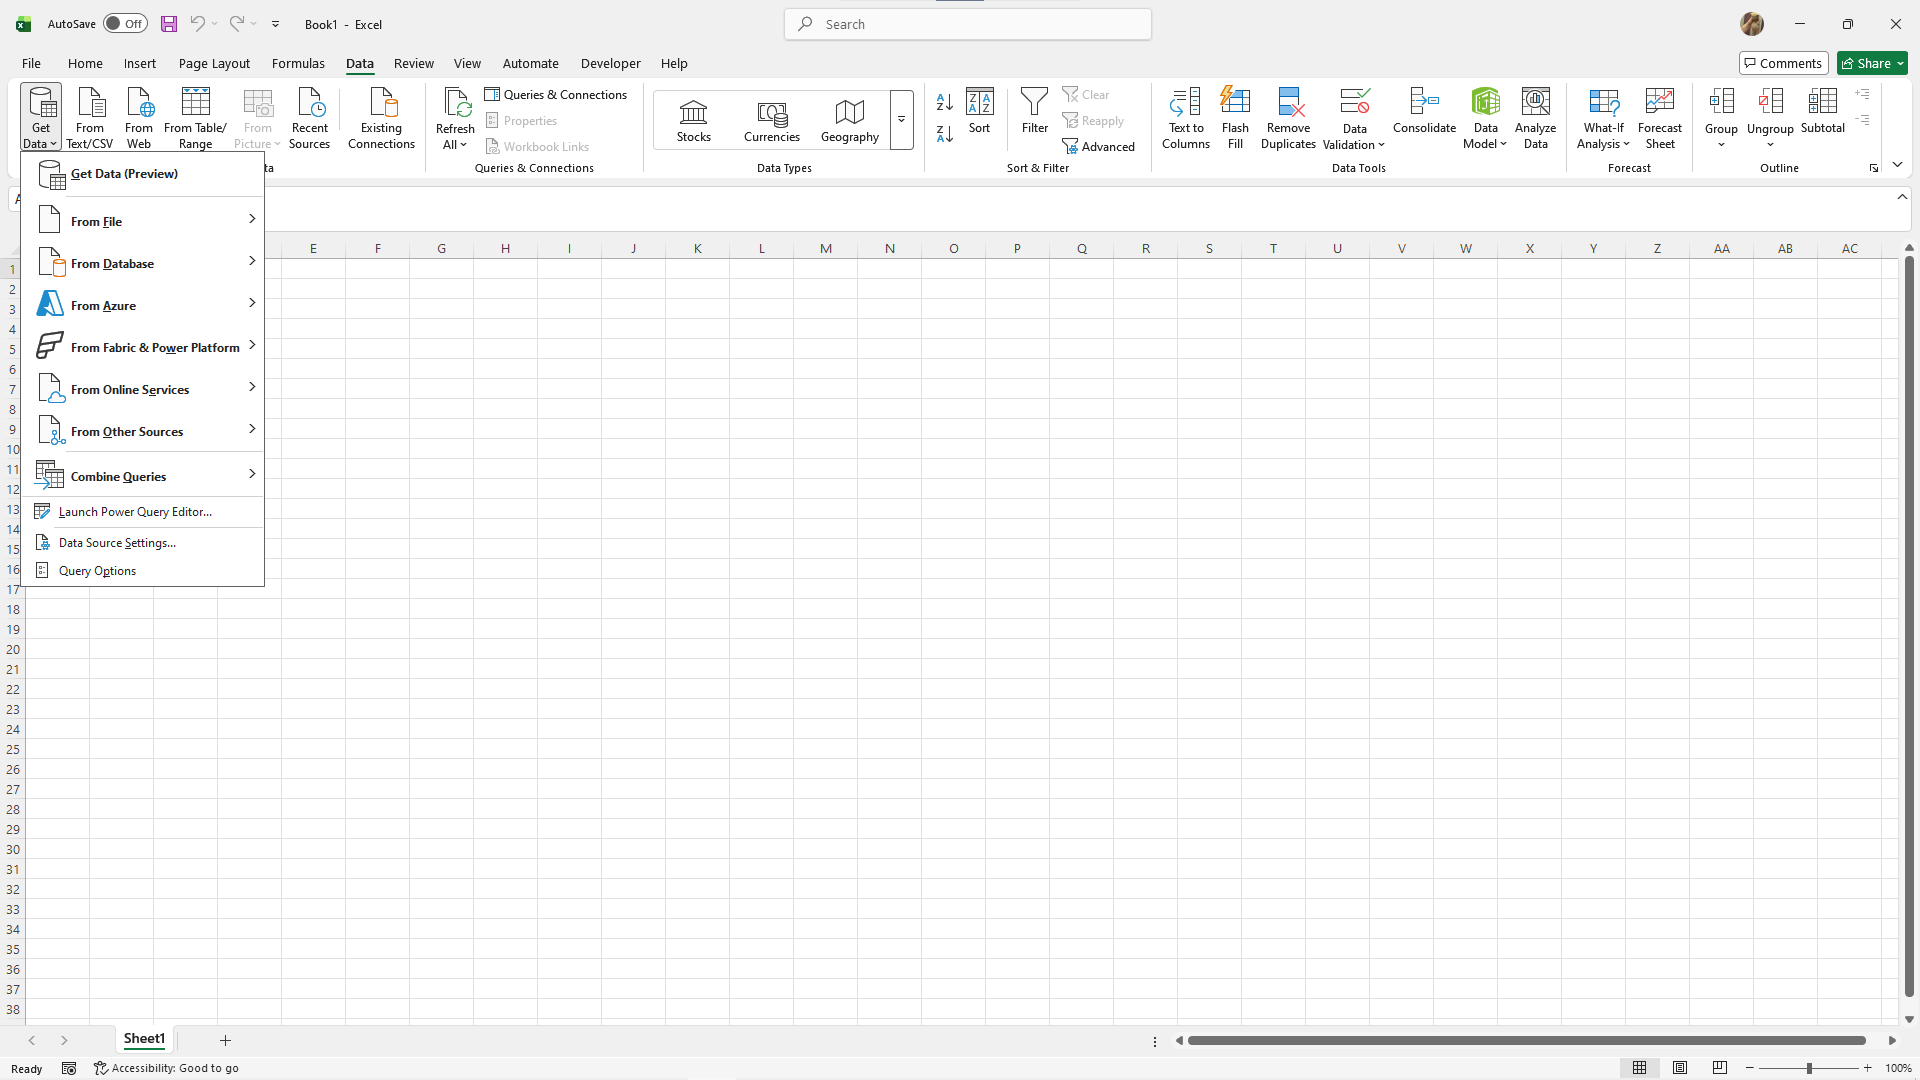Sort data ascending with A-Z button

[944, 102]
